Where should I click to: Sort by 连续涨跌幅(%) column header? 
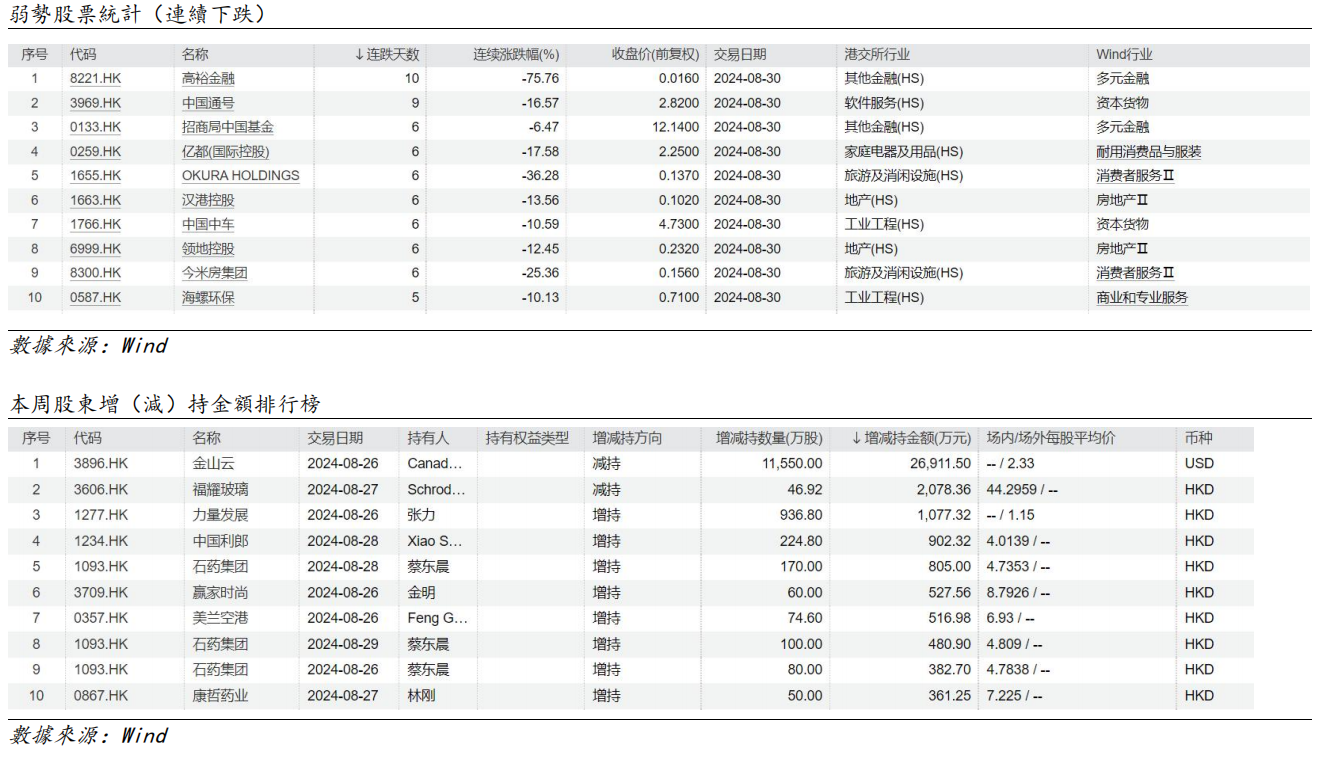tap(516, 55)
